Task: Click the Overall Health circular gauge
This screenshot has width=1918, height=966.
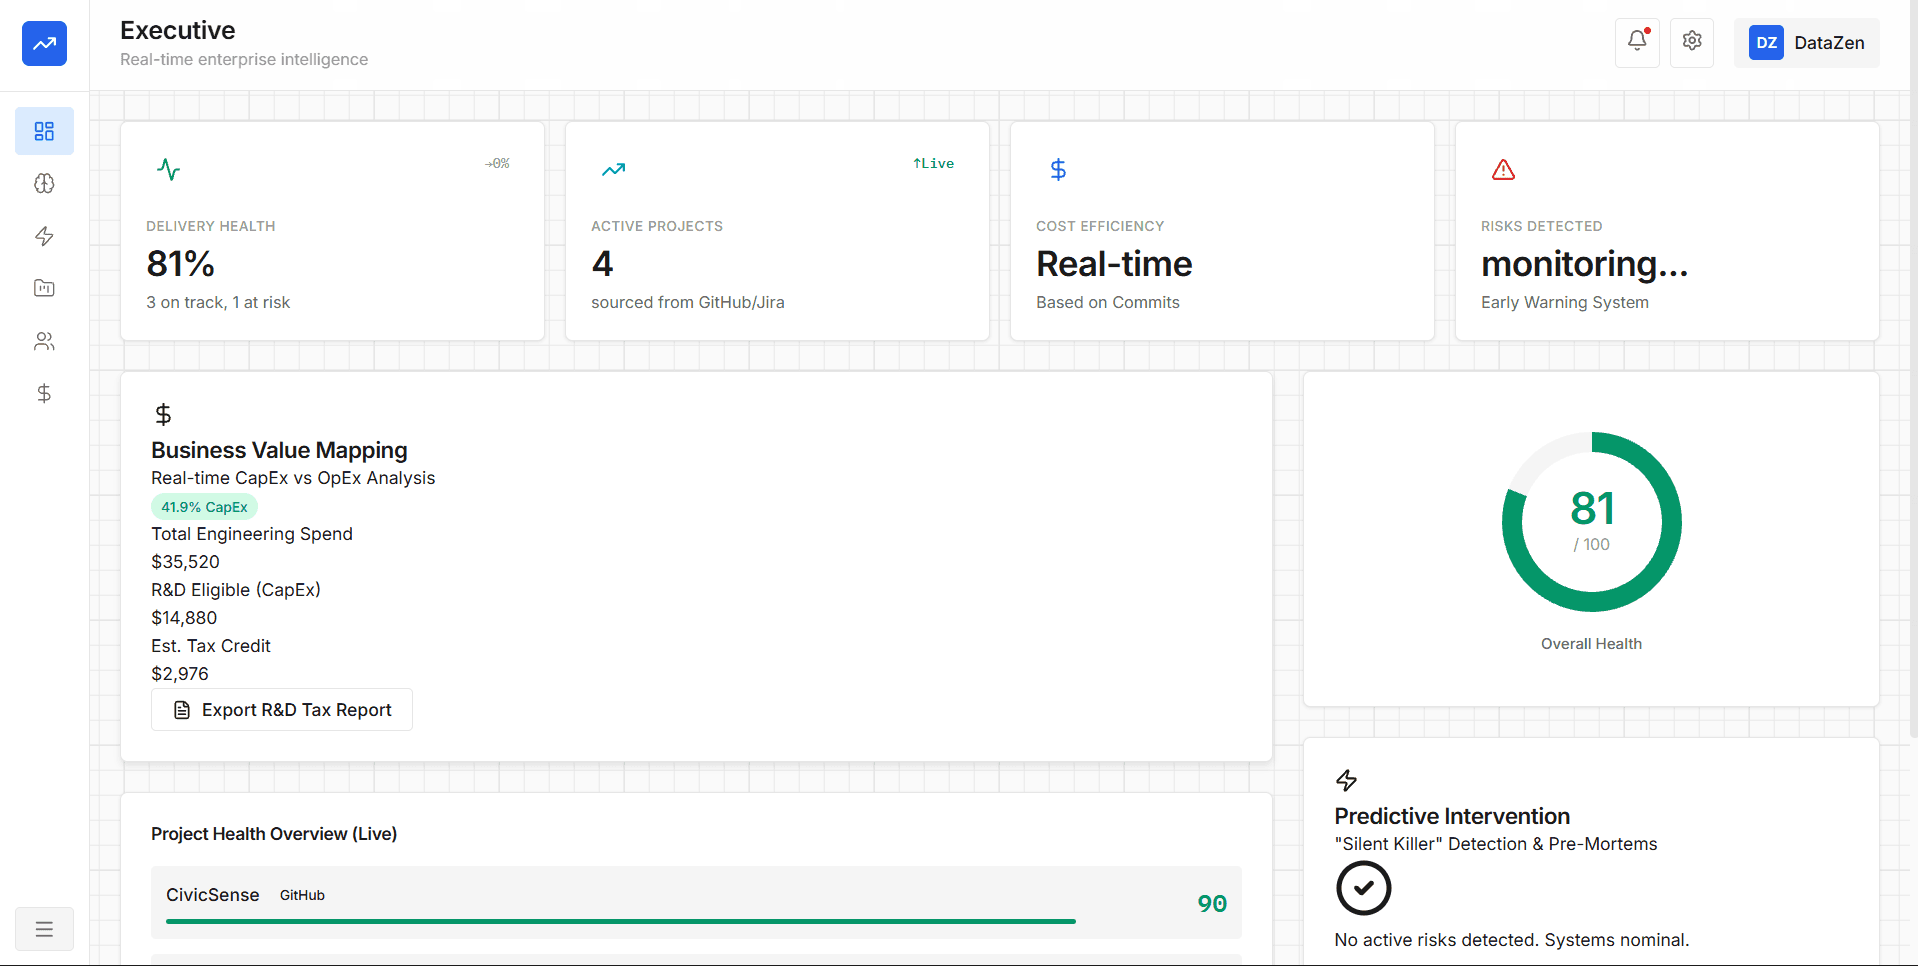Action: click(1591, 522)
